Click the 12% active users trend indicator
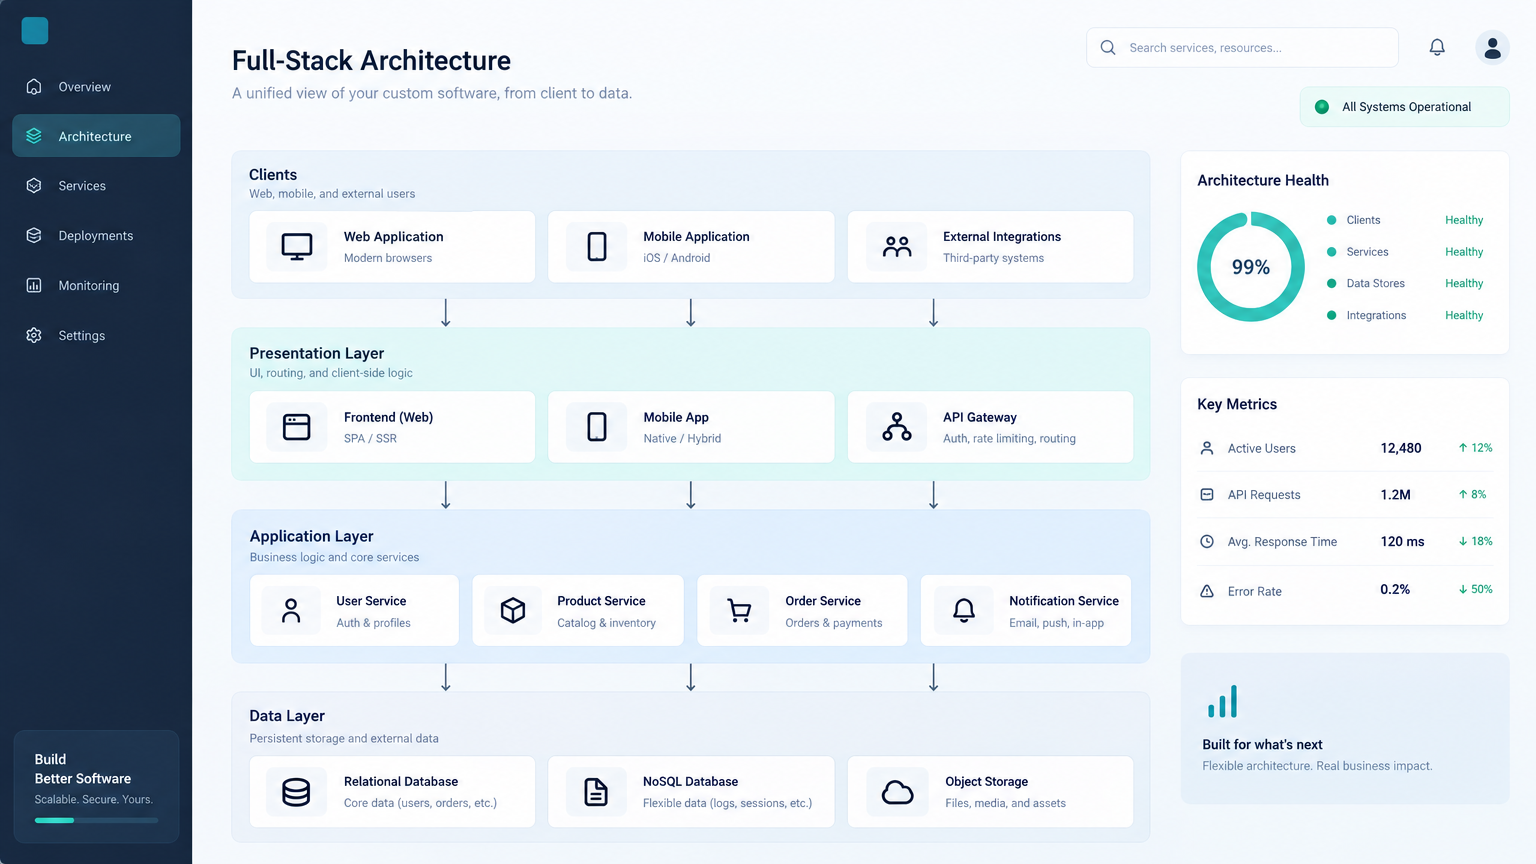The height and width of the screenshot is (864, 1536). pyautogui.click(x=1475, y=448)
